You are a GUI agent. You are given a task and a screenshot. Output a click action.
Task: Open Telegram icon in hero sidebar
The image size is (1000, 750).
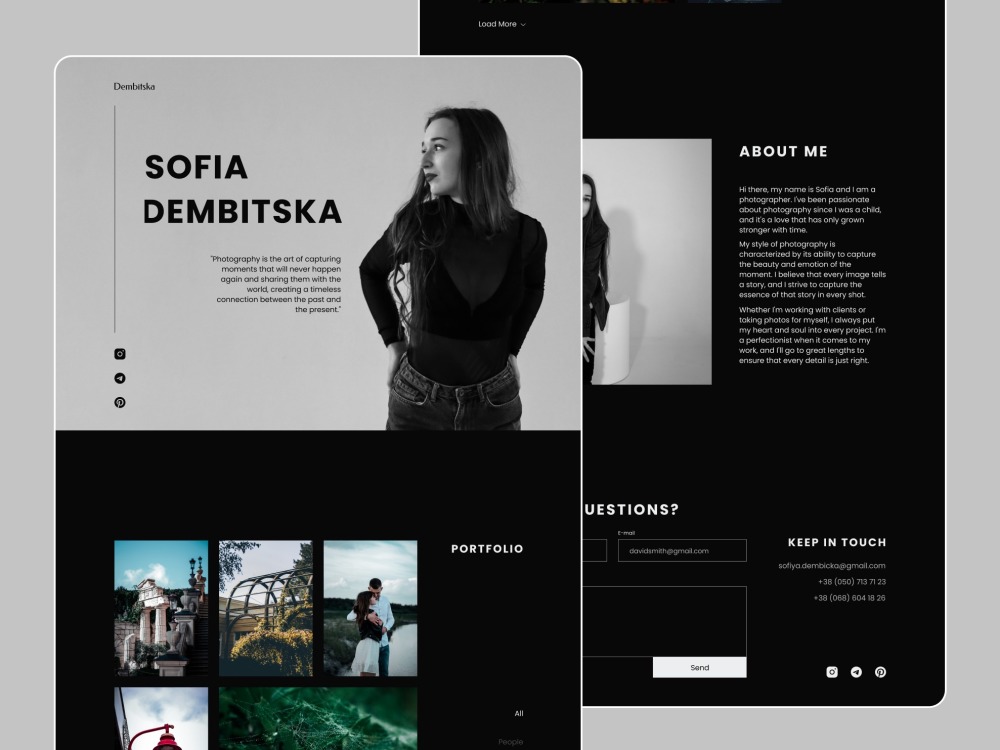point(120,378)
